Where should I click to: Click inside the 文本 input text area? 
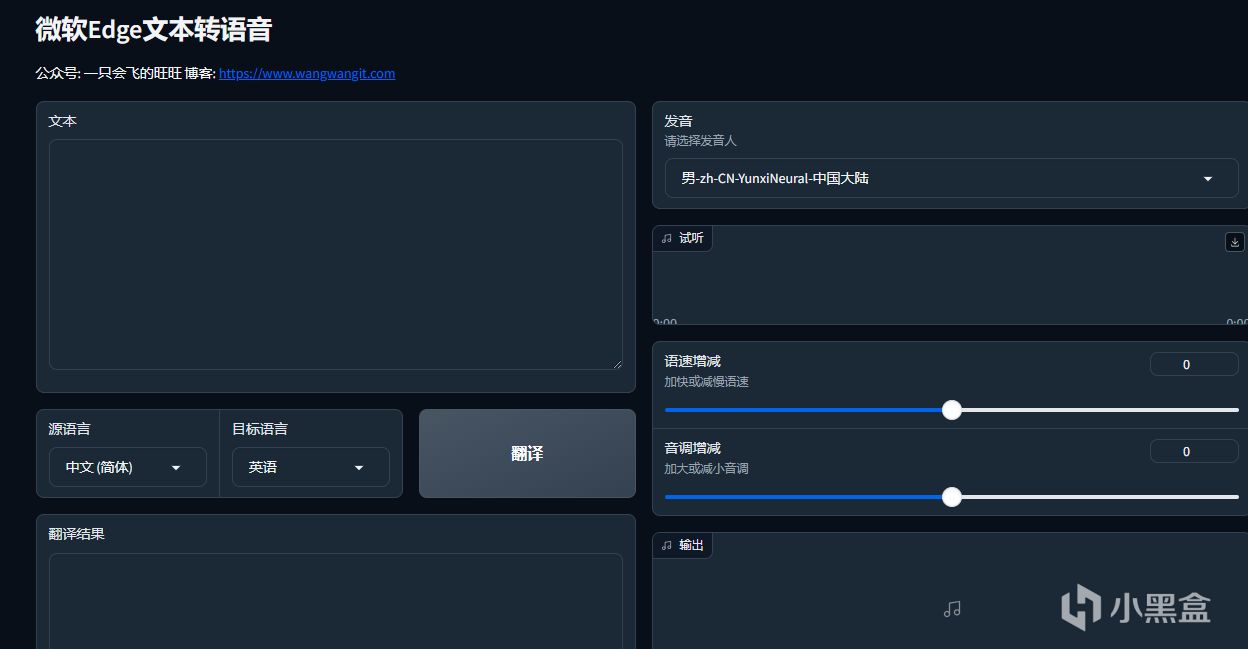[x=335, y=254]
